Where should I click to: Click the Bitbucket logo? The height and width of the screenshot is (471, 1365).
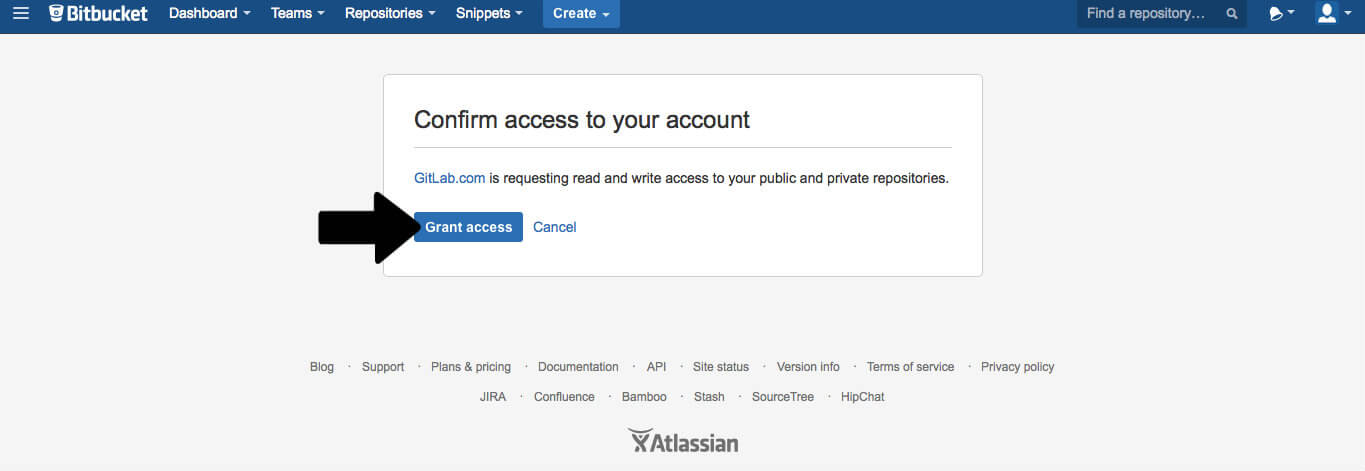(98, 14)
